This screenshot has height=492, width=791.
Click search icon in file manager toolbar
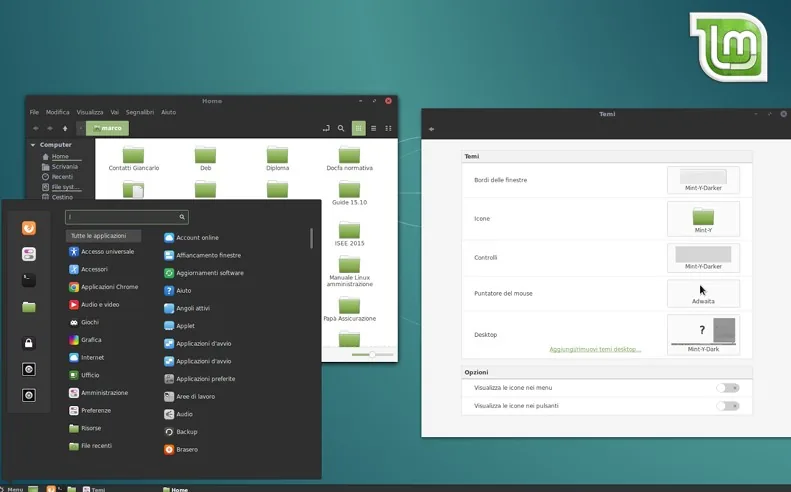coord(341,128)
